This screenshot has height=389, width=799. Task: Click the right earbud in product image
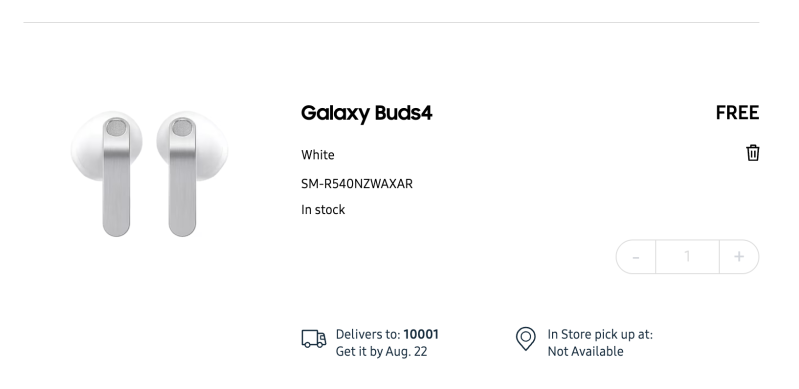click(192, 174)
